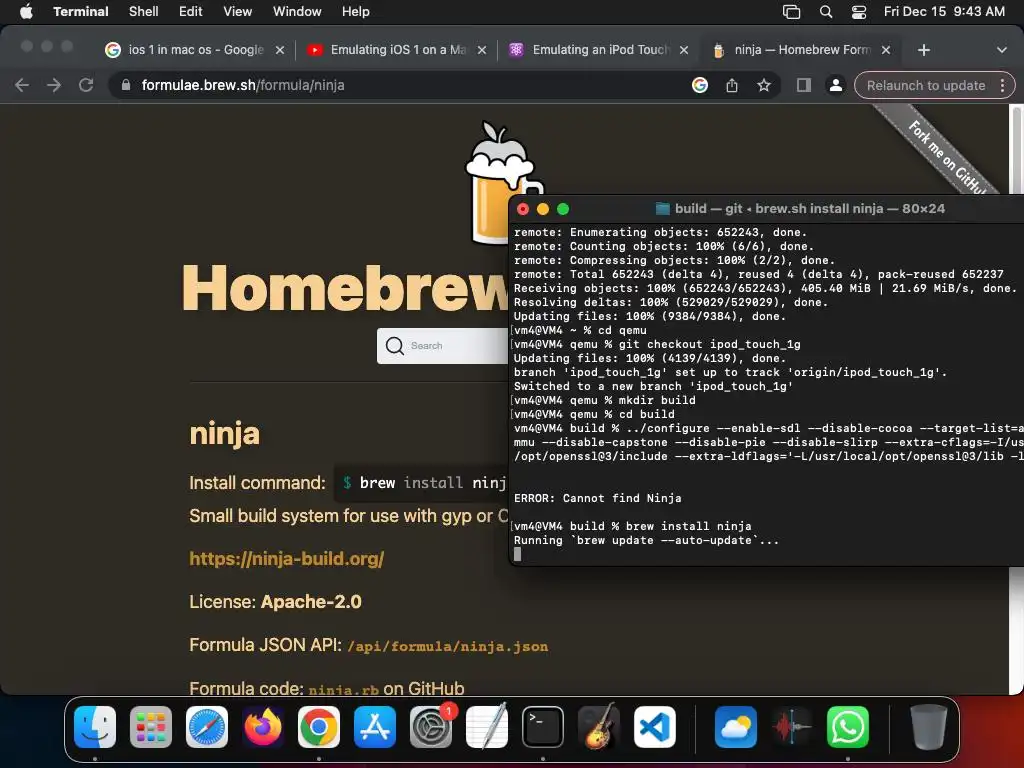1024x768 pixels.
Task: Click the folder icon in Terminal title
Action: (x=662, y=209)
